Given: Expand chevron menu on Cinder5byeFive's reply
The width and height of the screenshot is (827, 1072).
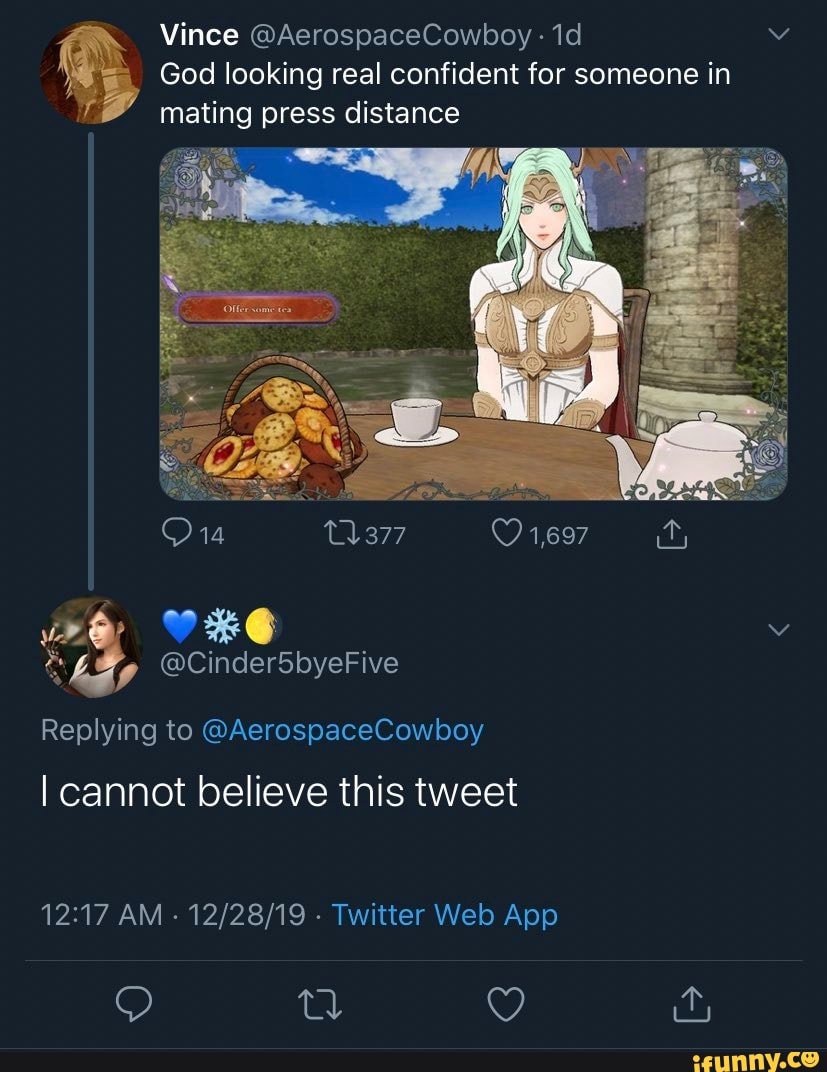Looking at the screenshot, I should [x=780, y=628].
